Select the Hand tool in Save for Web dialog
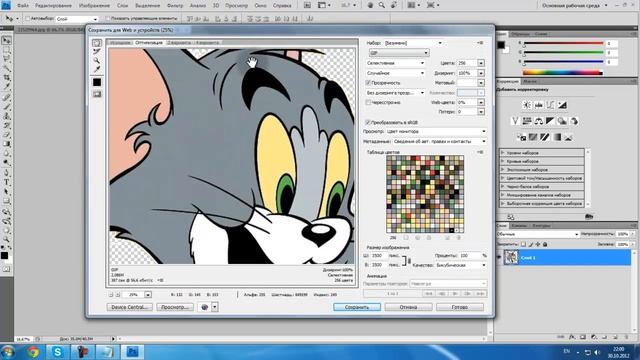The image size is (640, 360). [x=97, y=43]
